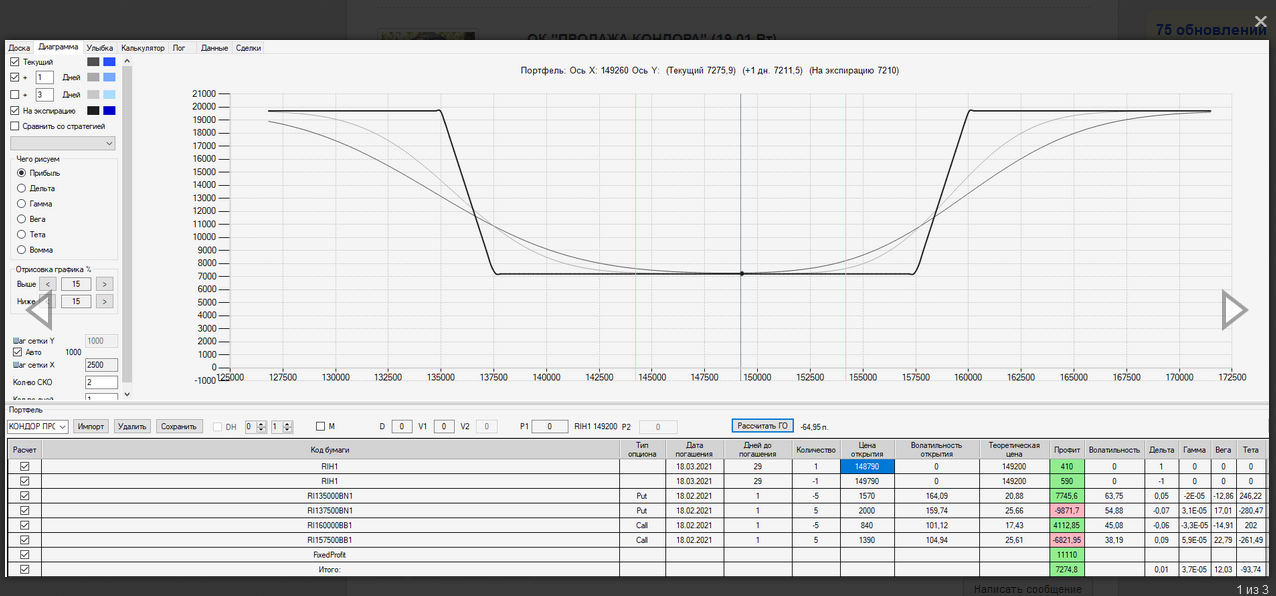Adjust the second DH spinner arrows
Image resolution: width=1276 pixels, height=596 pixels.
point(288,426)
